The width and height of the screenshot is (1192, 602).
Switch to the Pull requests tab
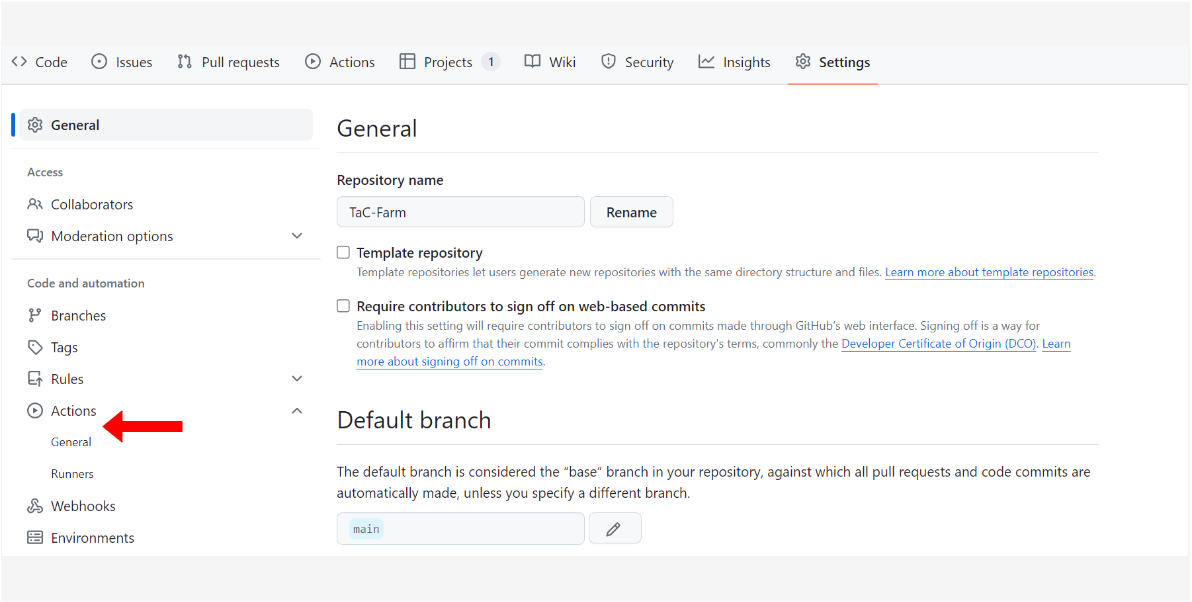(228, 62)
